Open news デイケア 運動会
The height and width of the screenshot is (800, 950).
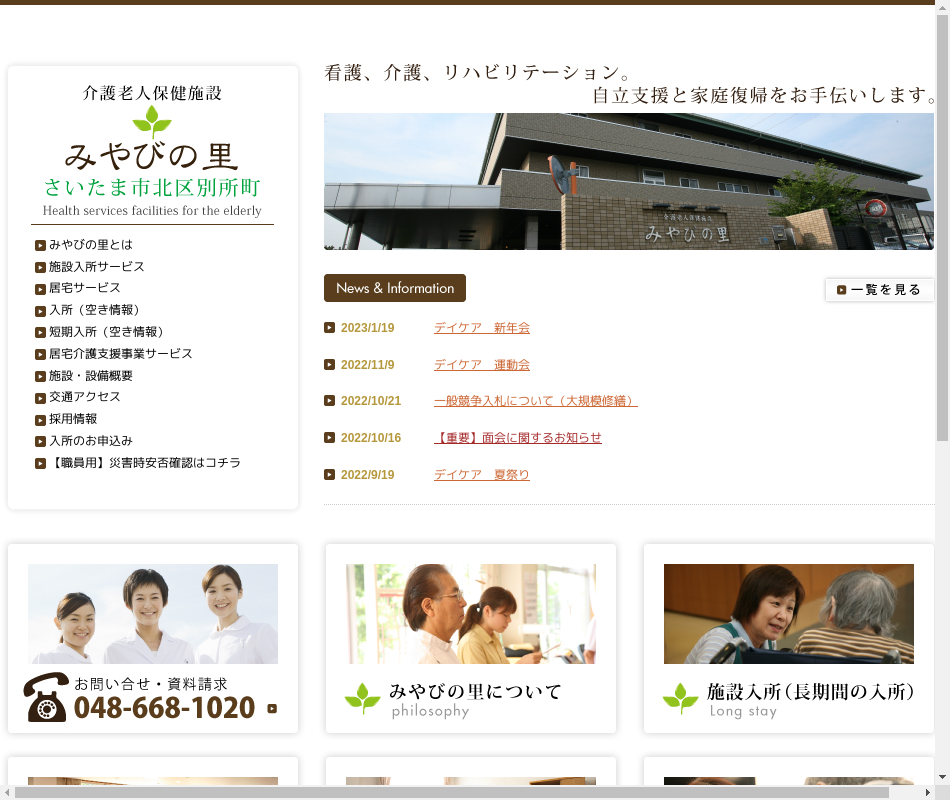pos(482,365)
